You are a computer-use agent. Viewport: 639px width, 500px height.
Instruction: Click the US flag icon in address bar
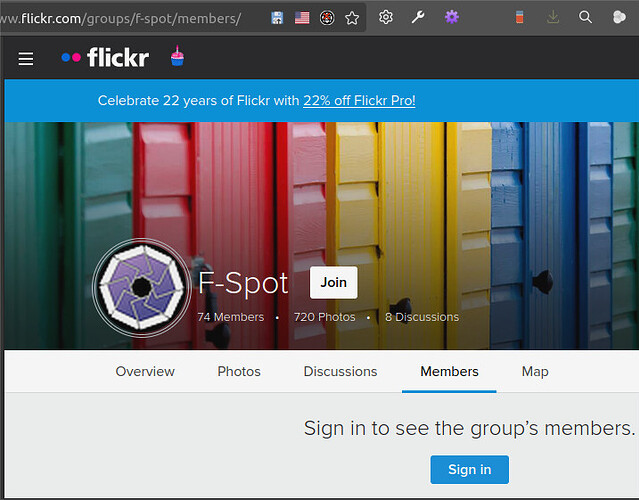302,18
